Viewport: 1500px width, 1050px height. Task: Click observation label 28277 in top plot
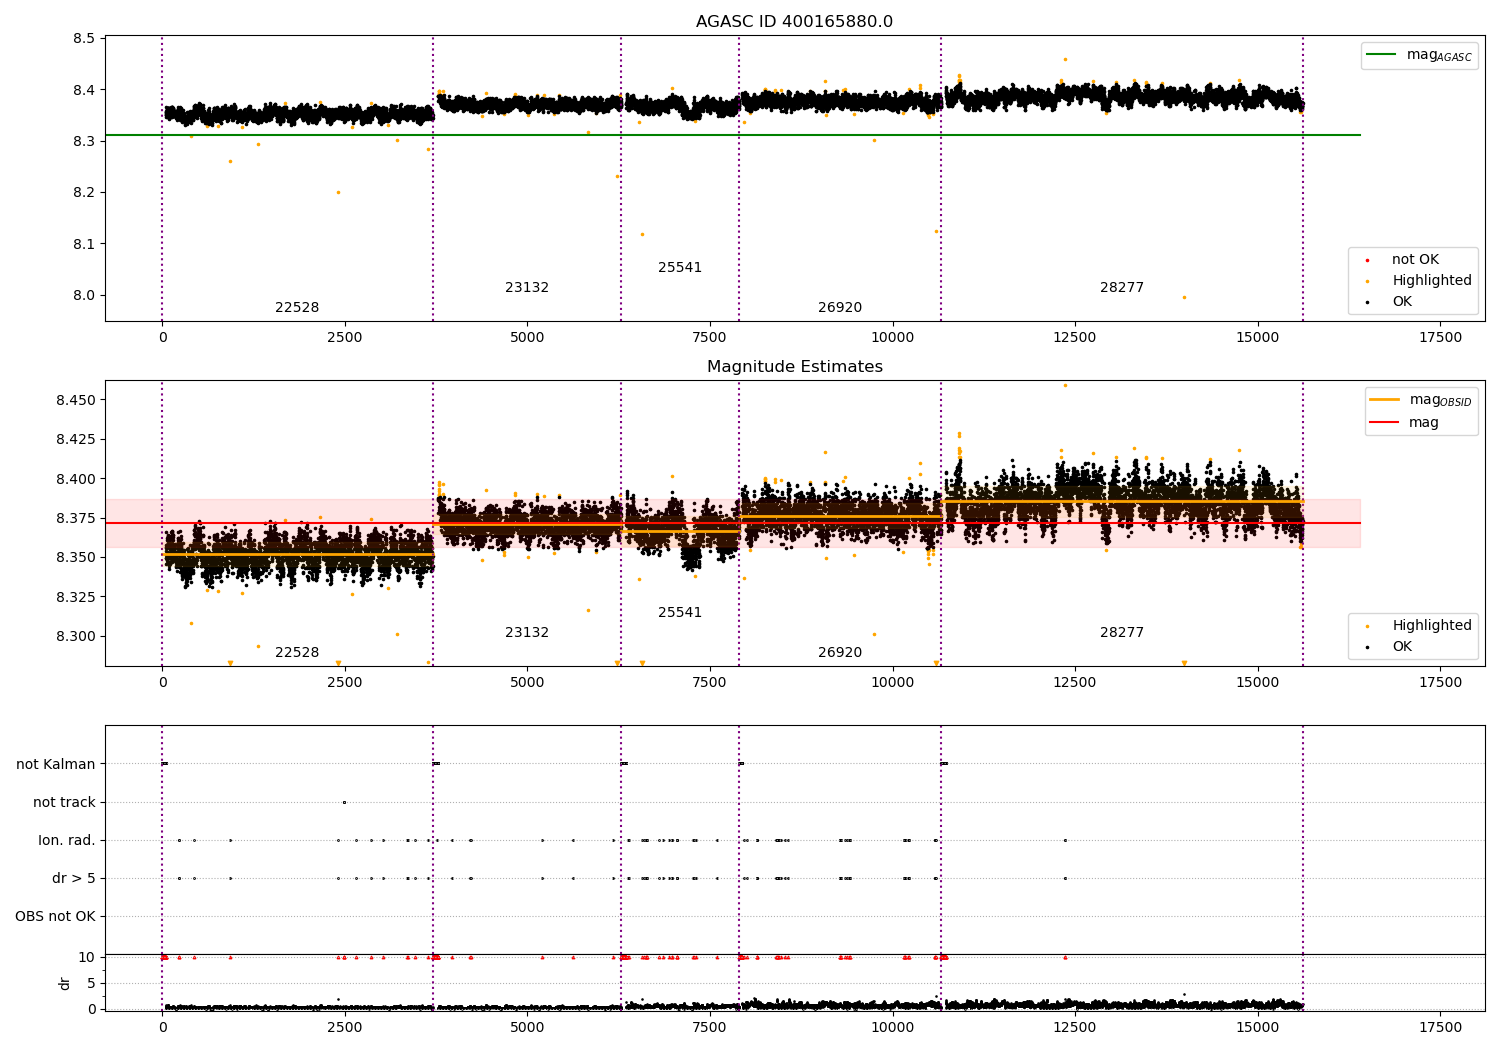(x=1122, y=288)
